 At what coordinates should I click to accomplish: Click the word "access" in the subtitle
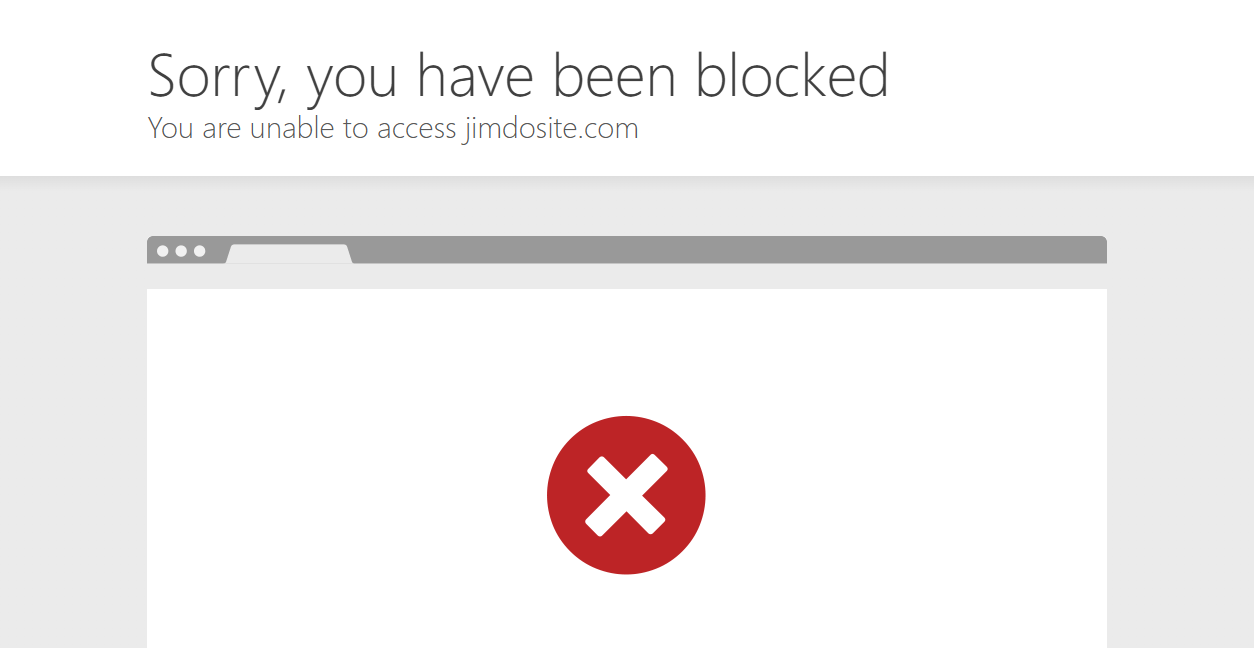pyautogui.click(x=417, y=130)
